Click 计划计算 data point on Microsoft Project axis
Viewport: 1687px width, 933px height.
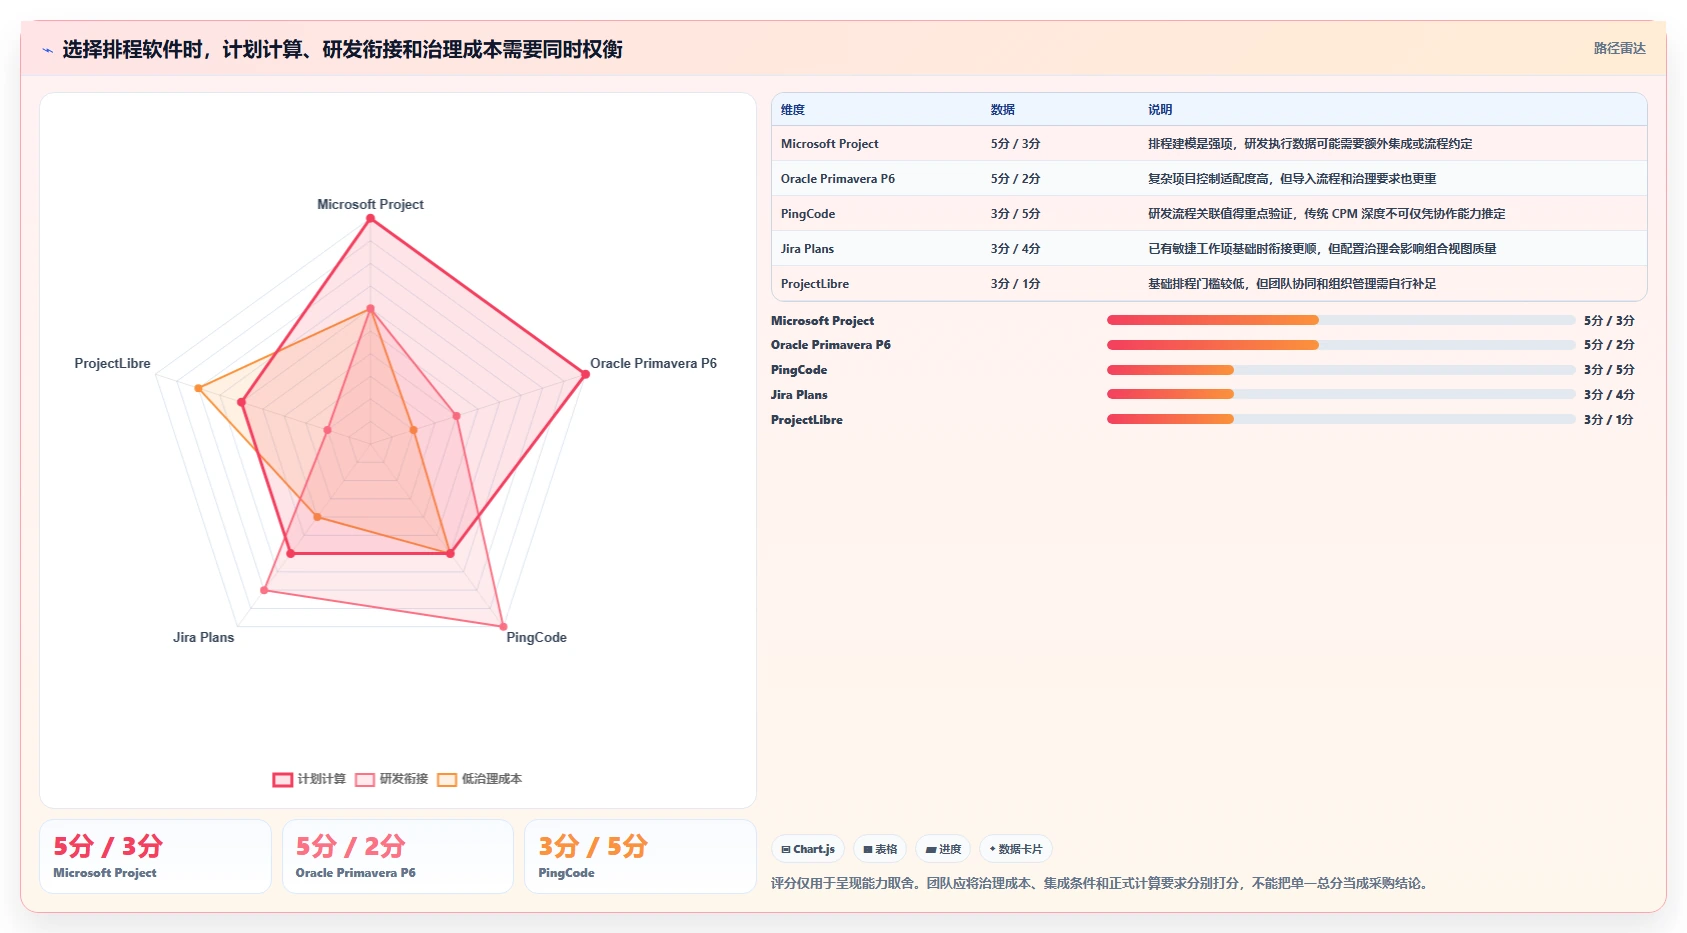point(370,218)
